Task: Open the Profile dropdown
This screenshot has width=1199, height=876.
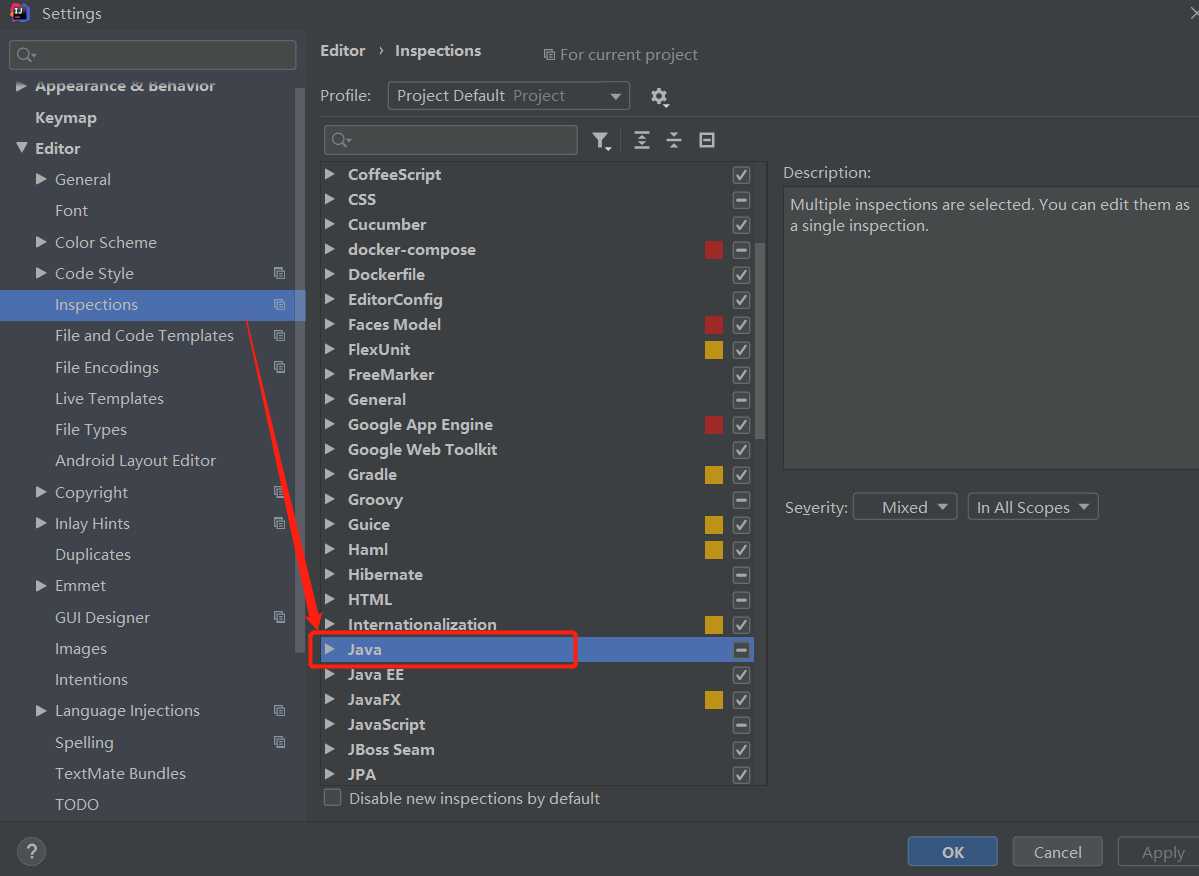Action: pyautogui.click(x=508, y=96)
